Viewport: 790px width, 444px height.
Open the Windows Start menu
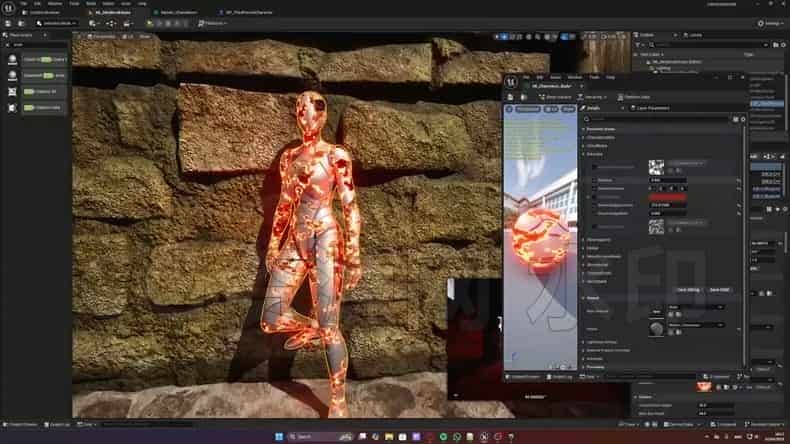point(279,436)
